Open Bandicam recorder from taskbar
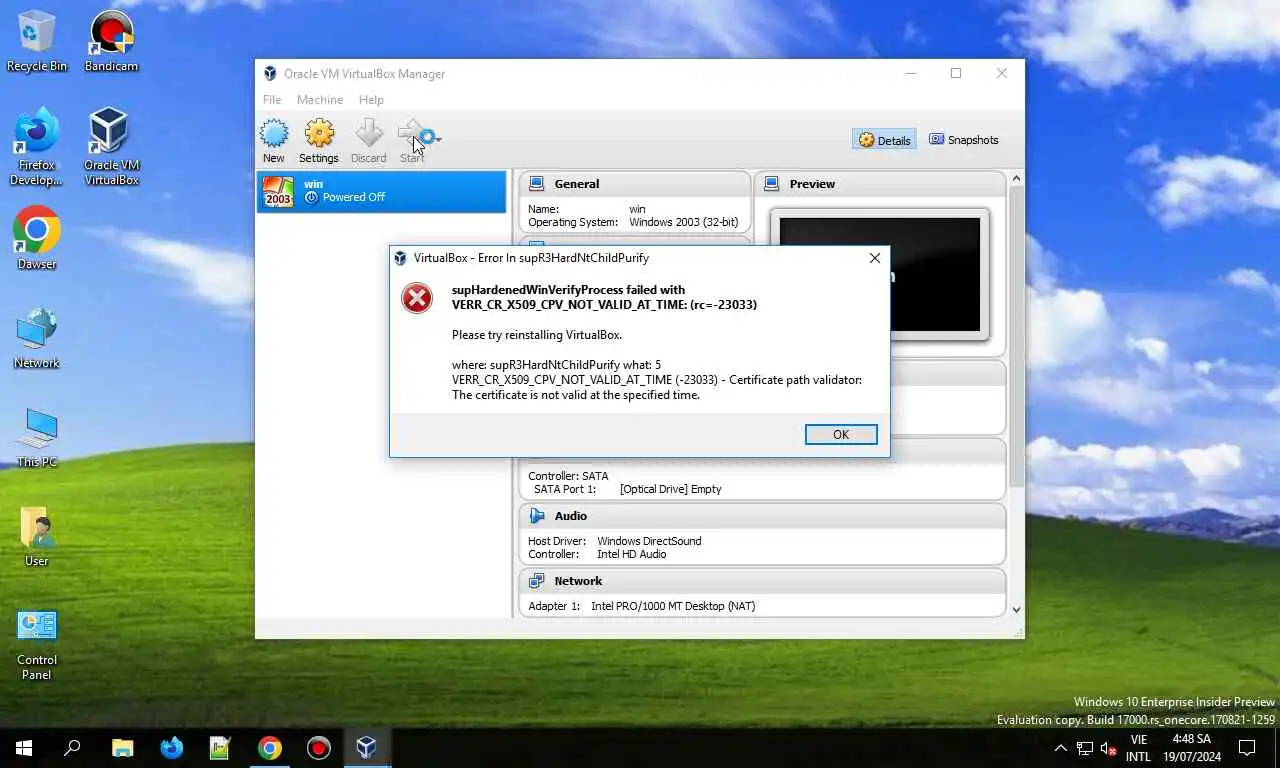The image size is (1280, 768). [x=318, y=748]
